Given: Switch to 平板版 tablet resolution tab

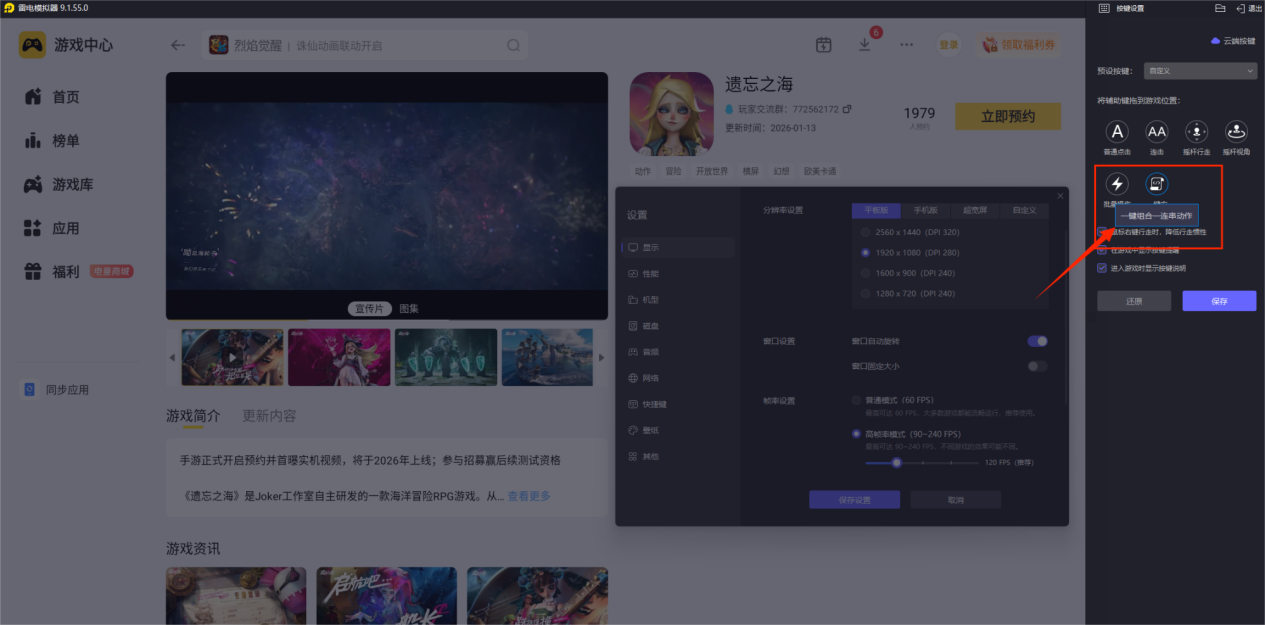Looking at the screenshot, I should pyautogui.click(x=877, y=211).
